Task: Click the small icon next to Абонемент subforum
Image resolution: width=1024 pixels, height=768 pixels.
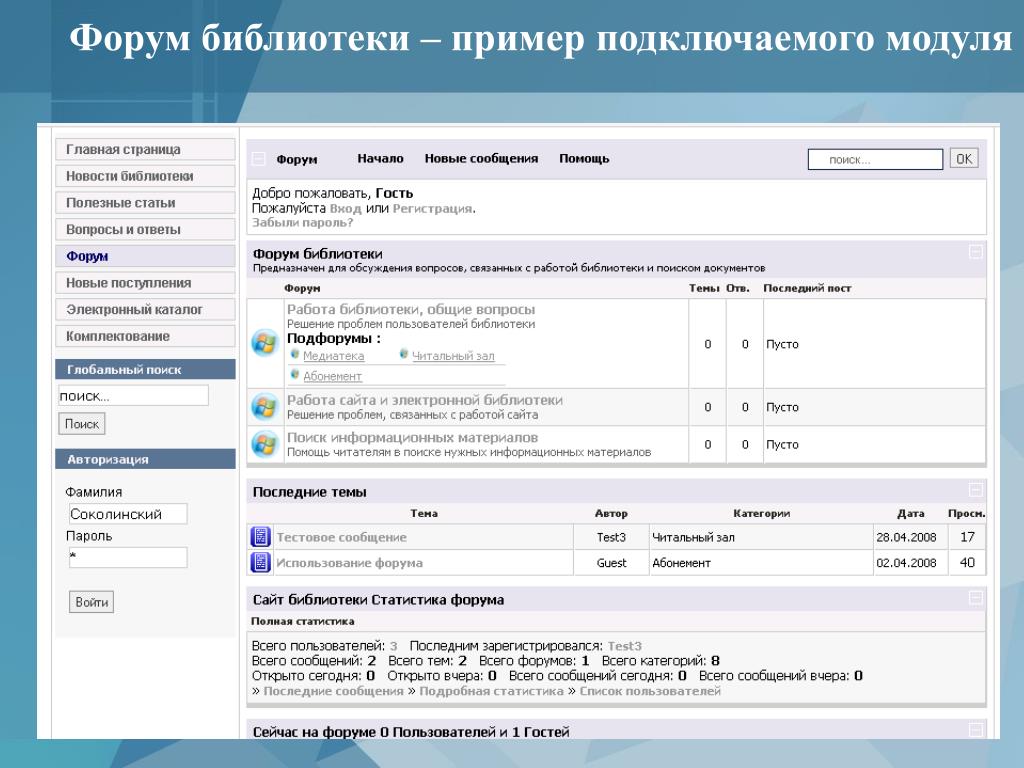Action: tap(295, 375)
